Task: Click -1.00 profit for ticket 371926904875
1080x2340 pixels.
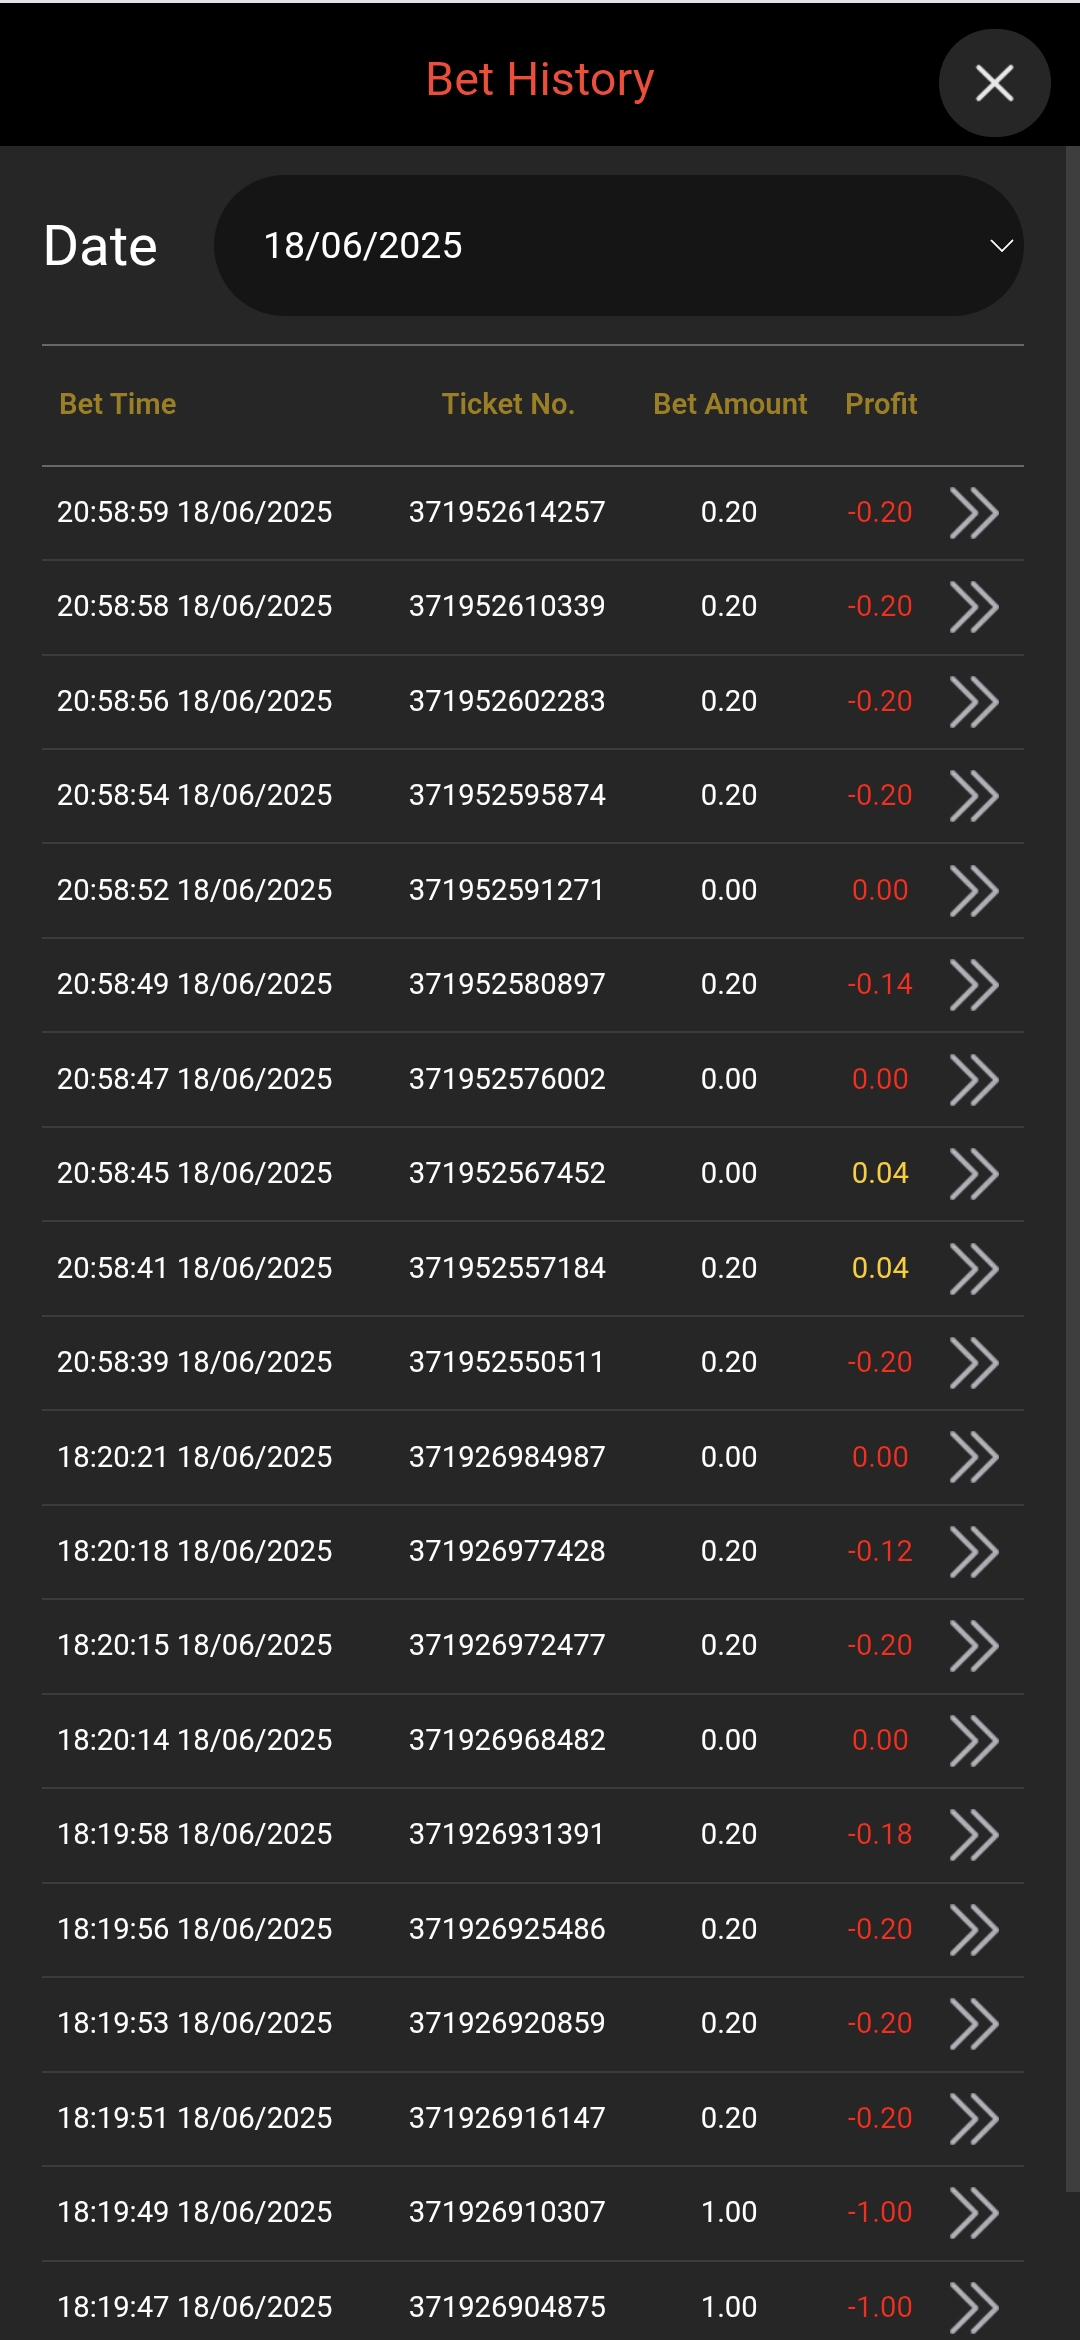Action: point(880,2307)
